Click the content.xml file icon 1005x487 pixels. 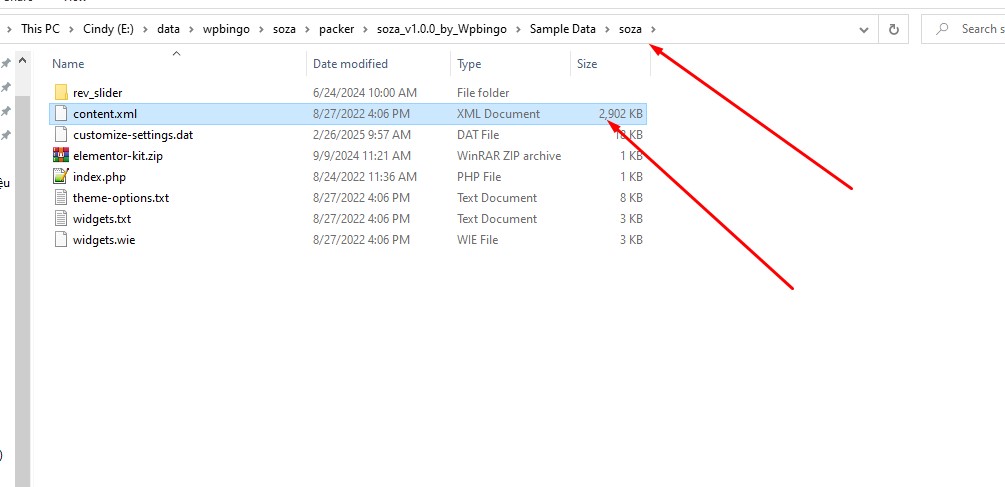pos(61,114)
